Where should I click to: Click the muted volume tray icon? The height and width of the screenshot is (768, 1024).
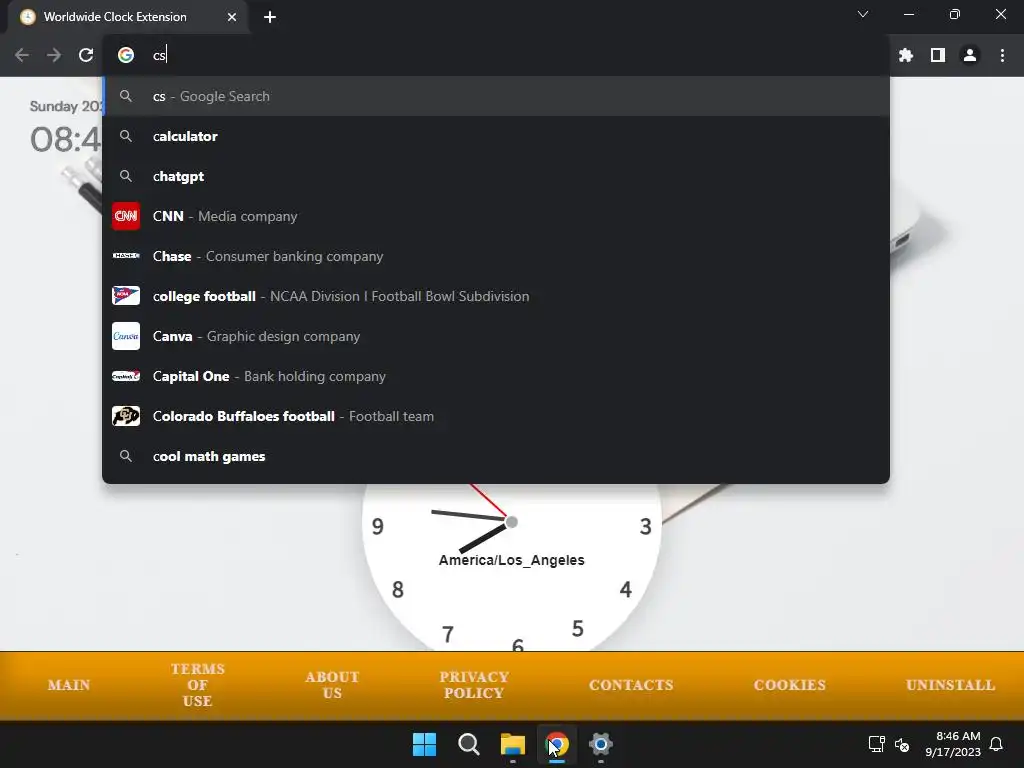tap(902, 744)
